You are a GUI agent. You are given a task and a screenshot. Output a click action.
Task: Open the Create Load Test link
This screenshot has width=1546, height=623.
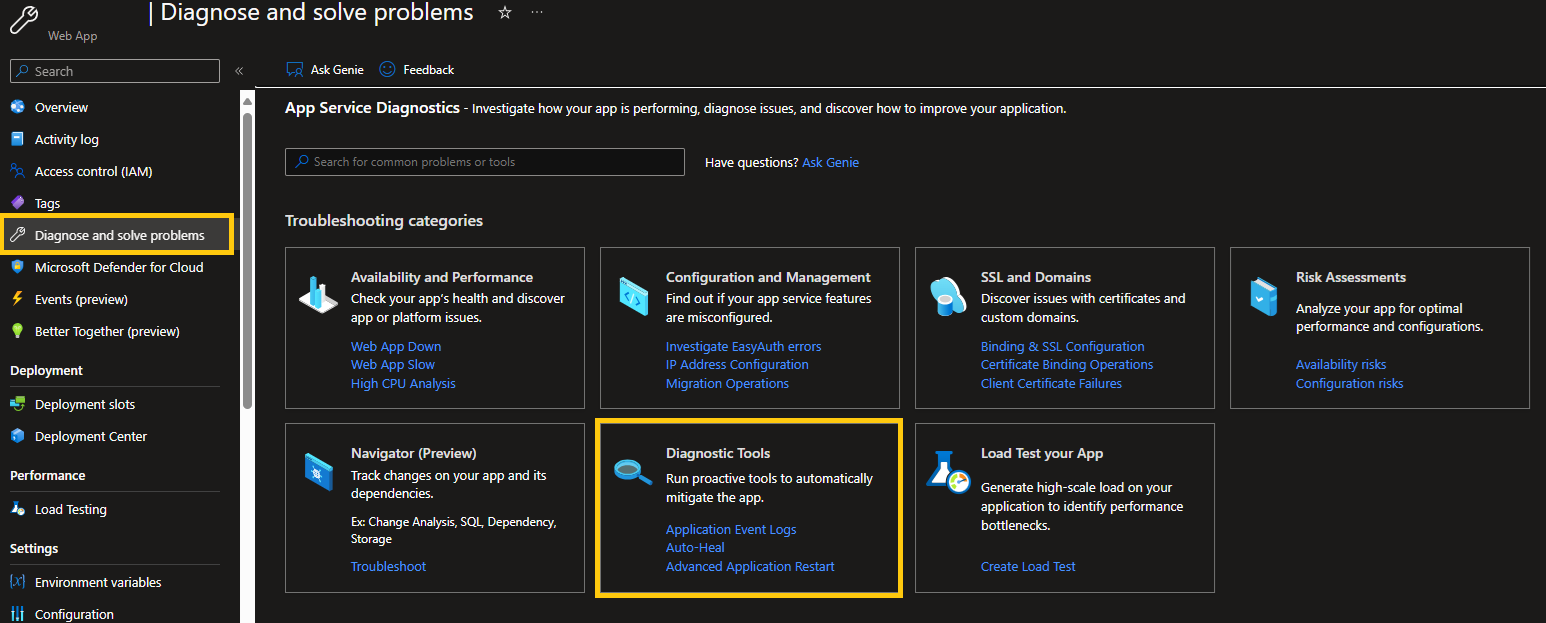tap(1028, 566)
